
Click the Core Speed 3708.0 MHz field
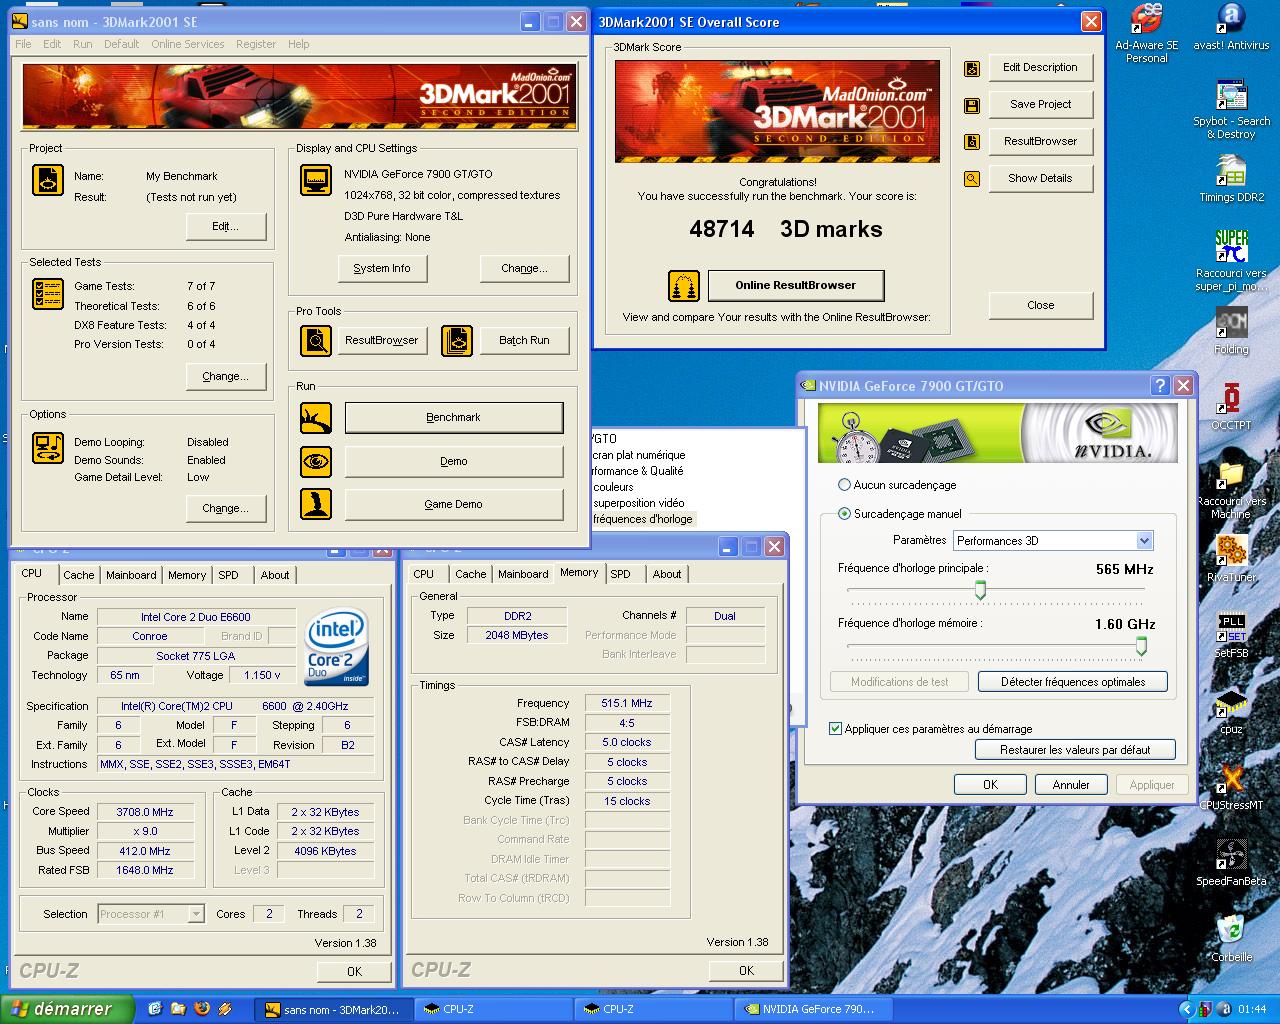145,812
